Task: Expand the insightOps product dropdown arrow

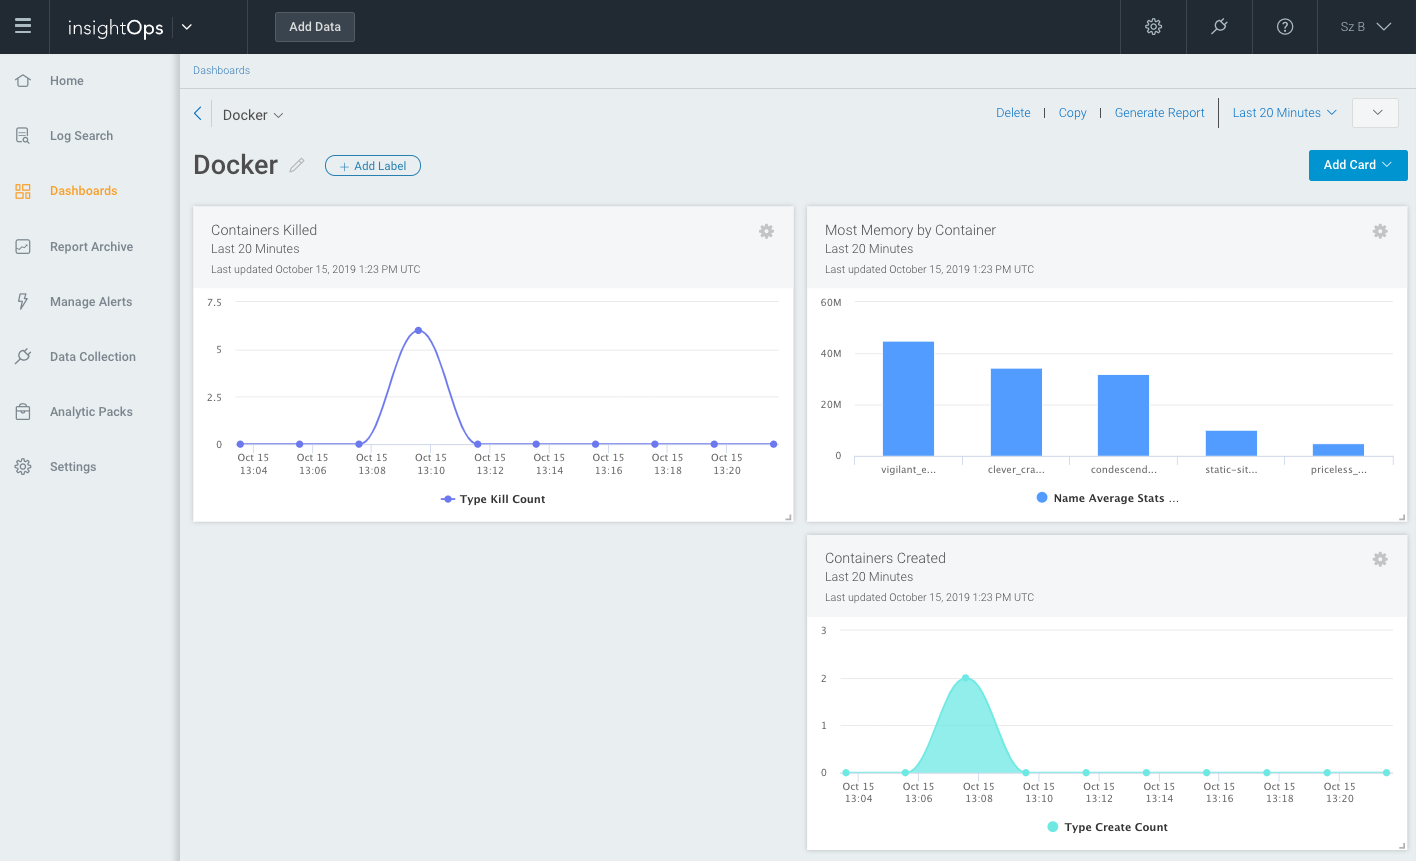Action: click(x=186, y=27)
